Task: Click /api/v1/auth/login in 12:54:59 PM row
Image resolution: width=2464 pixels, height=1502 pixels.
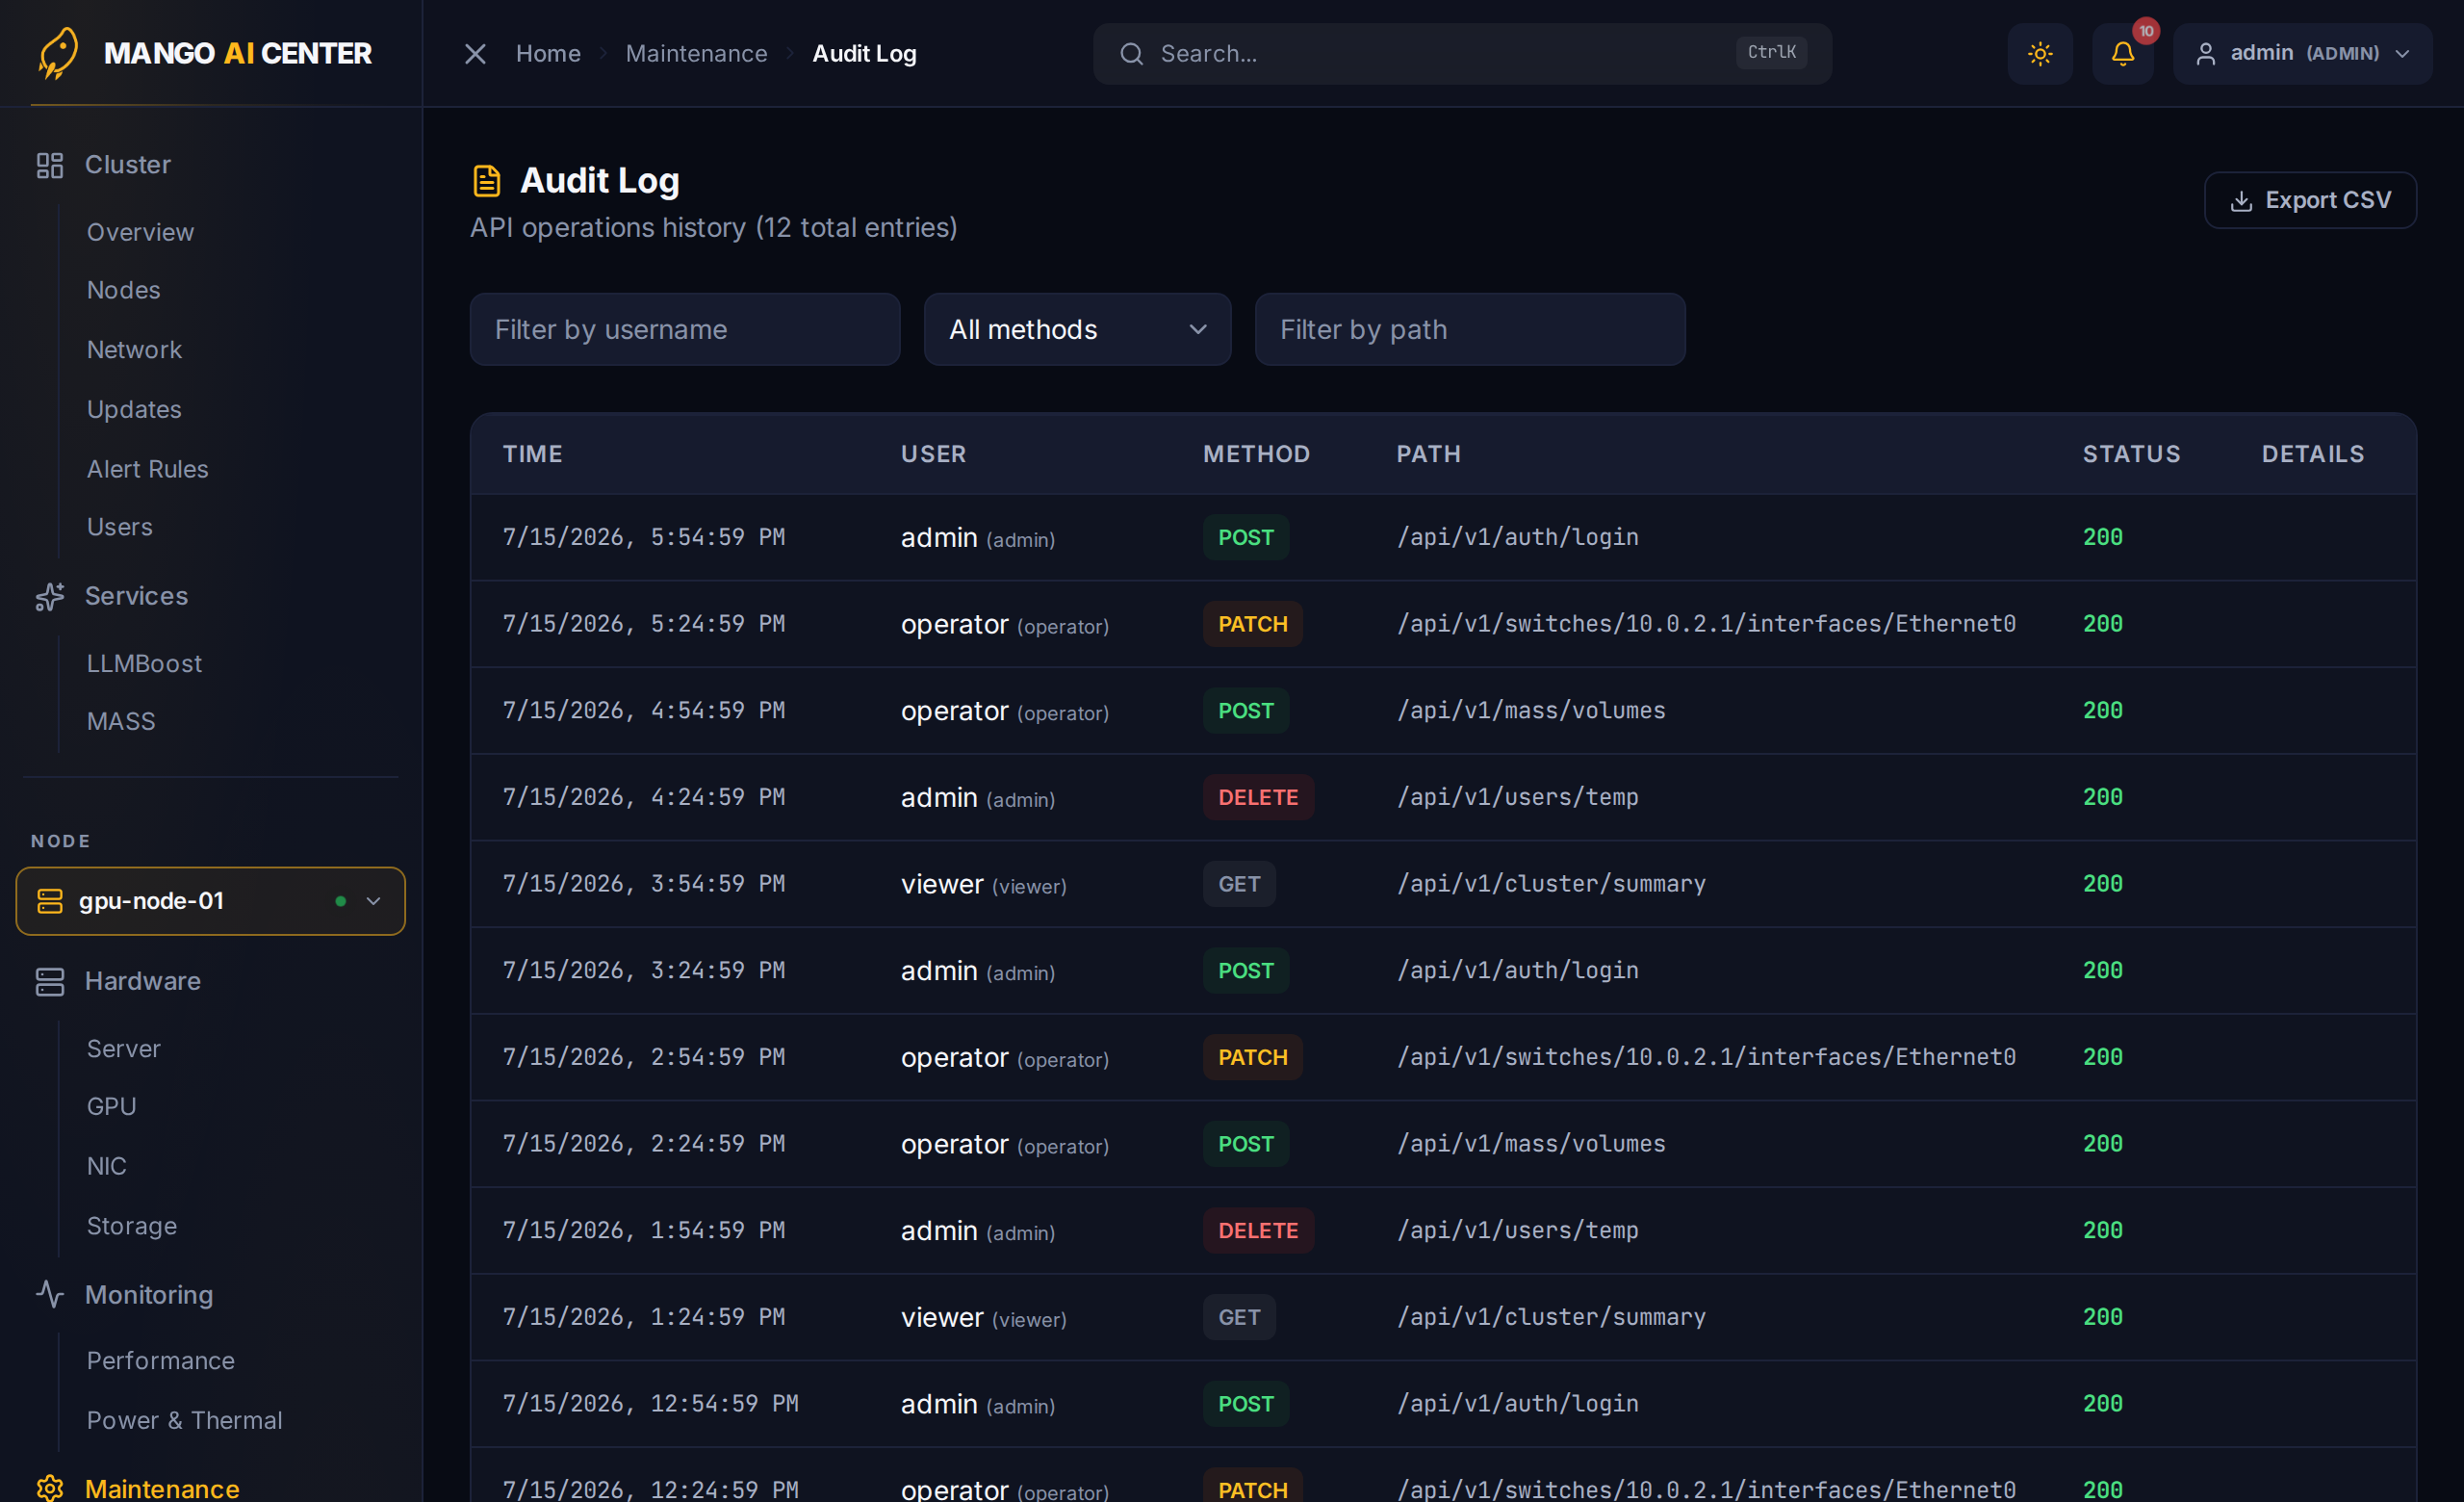Action: pyautogui.click(x=1517, y=1404)
